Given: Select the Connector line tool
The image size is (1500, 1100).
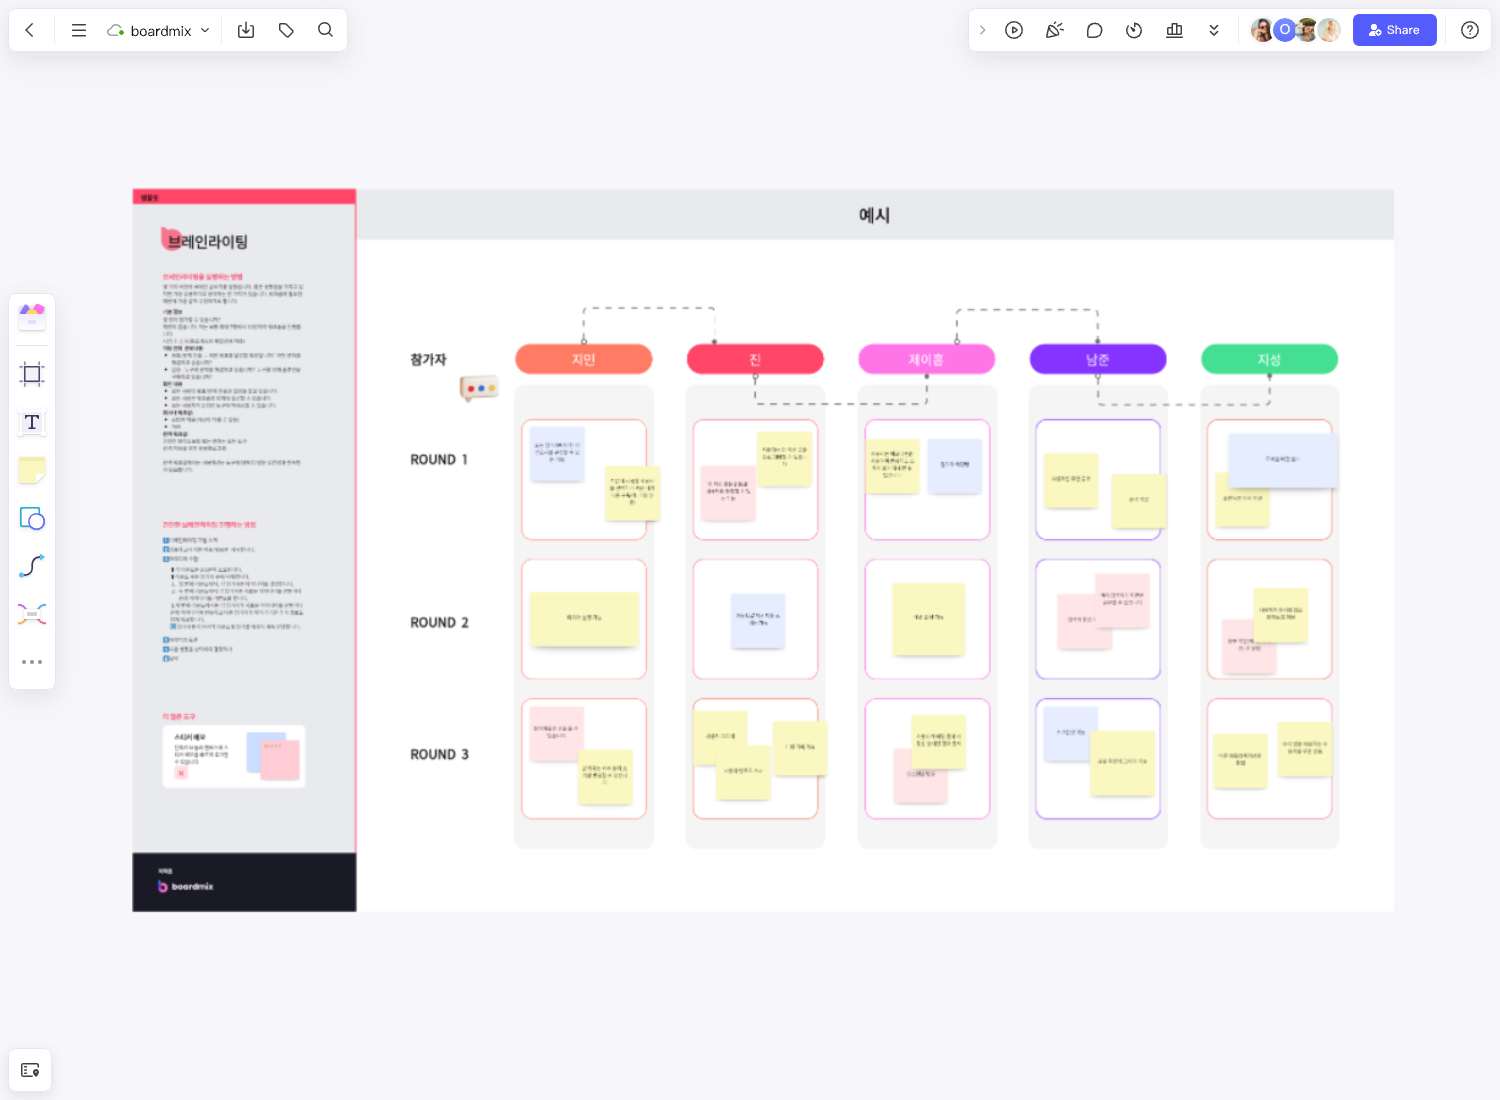Looking at the screenshot, I should pyautogui.click(x=32, y=566).
